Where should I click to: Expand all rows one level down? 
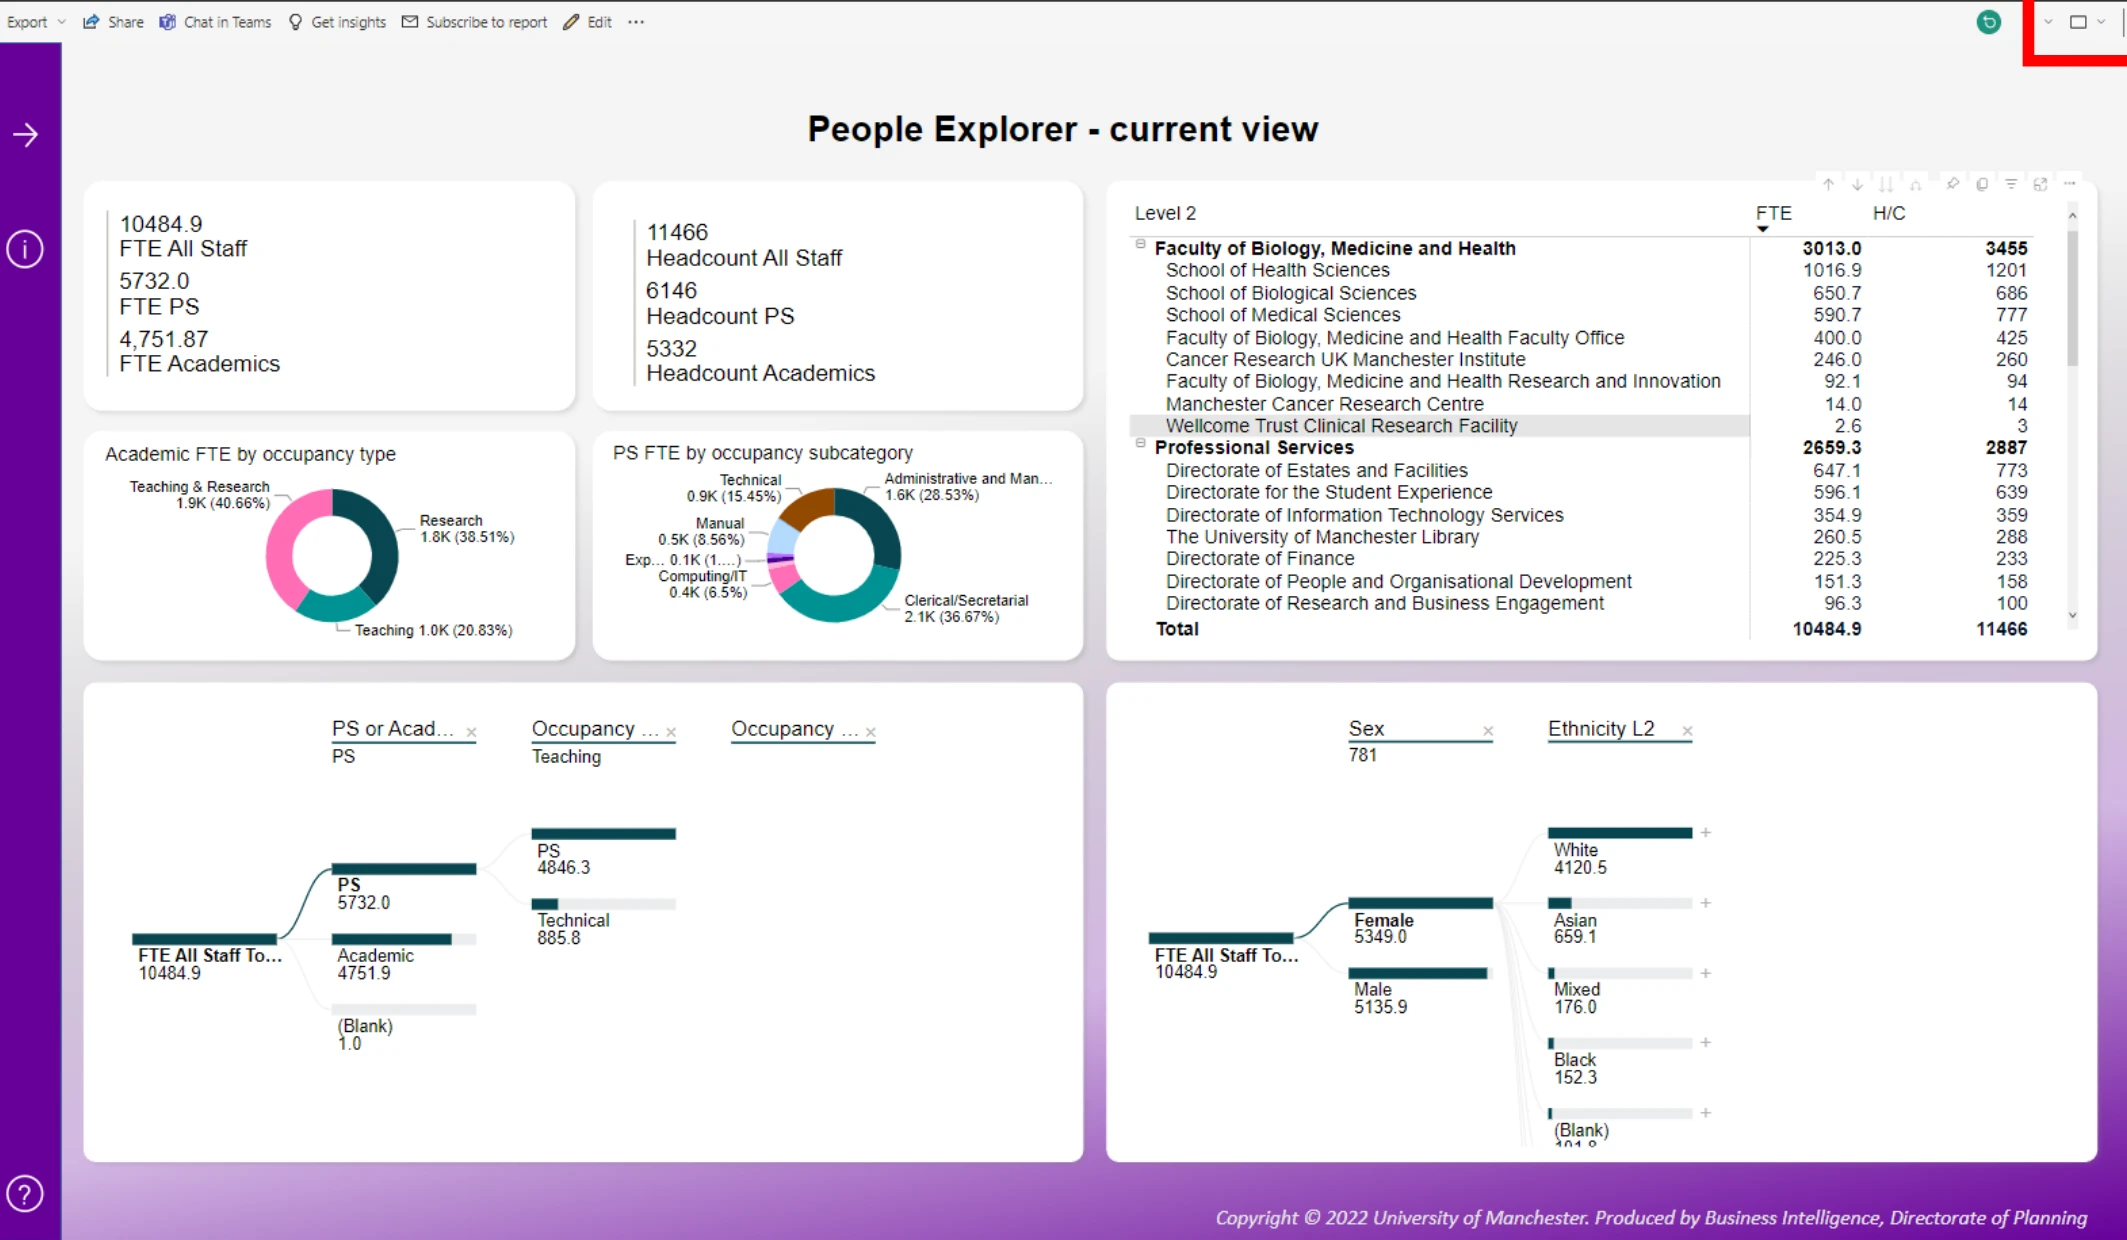[x=1886, y=185]
